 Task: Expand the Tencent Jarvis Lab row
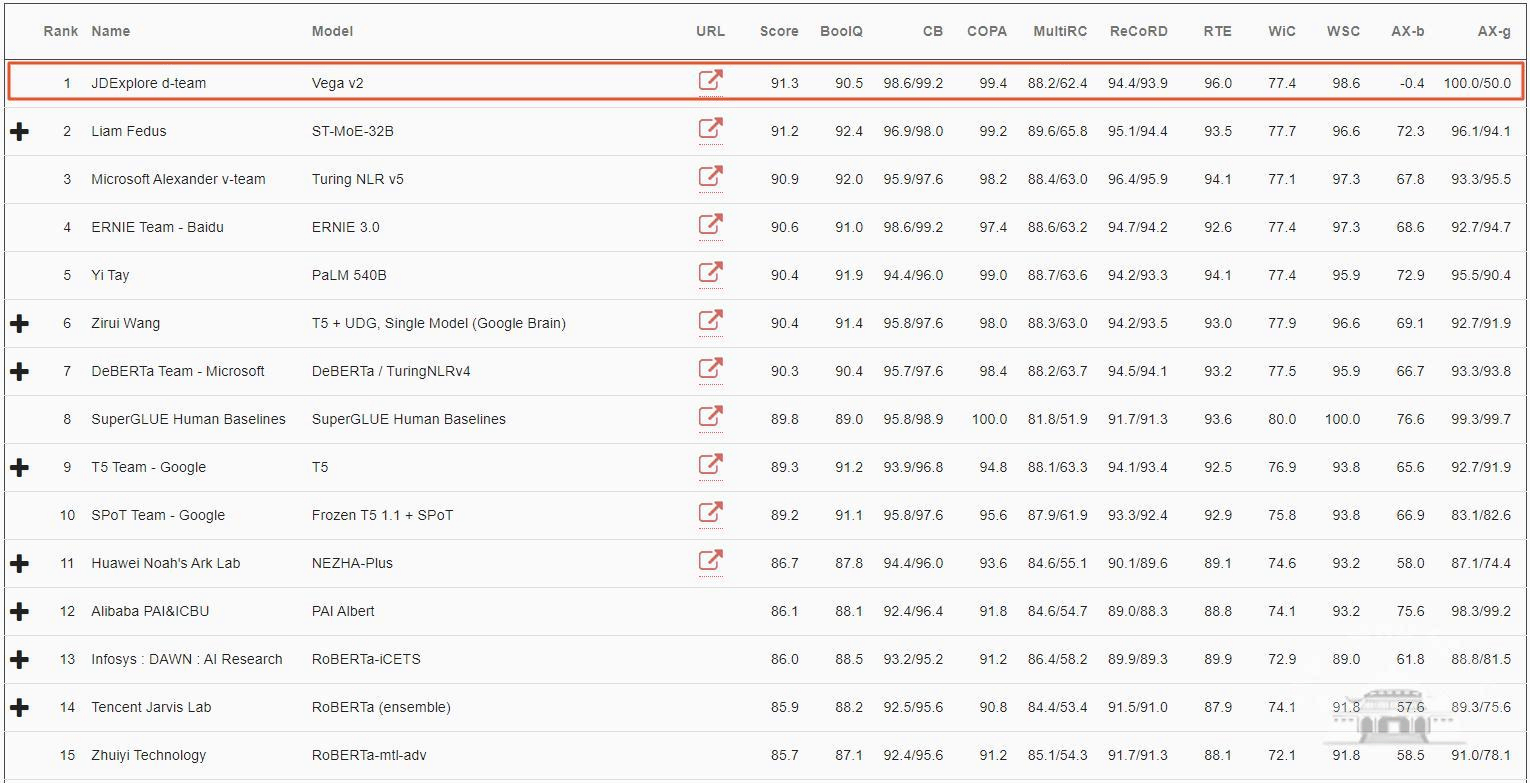19,707
